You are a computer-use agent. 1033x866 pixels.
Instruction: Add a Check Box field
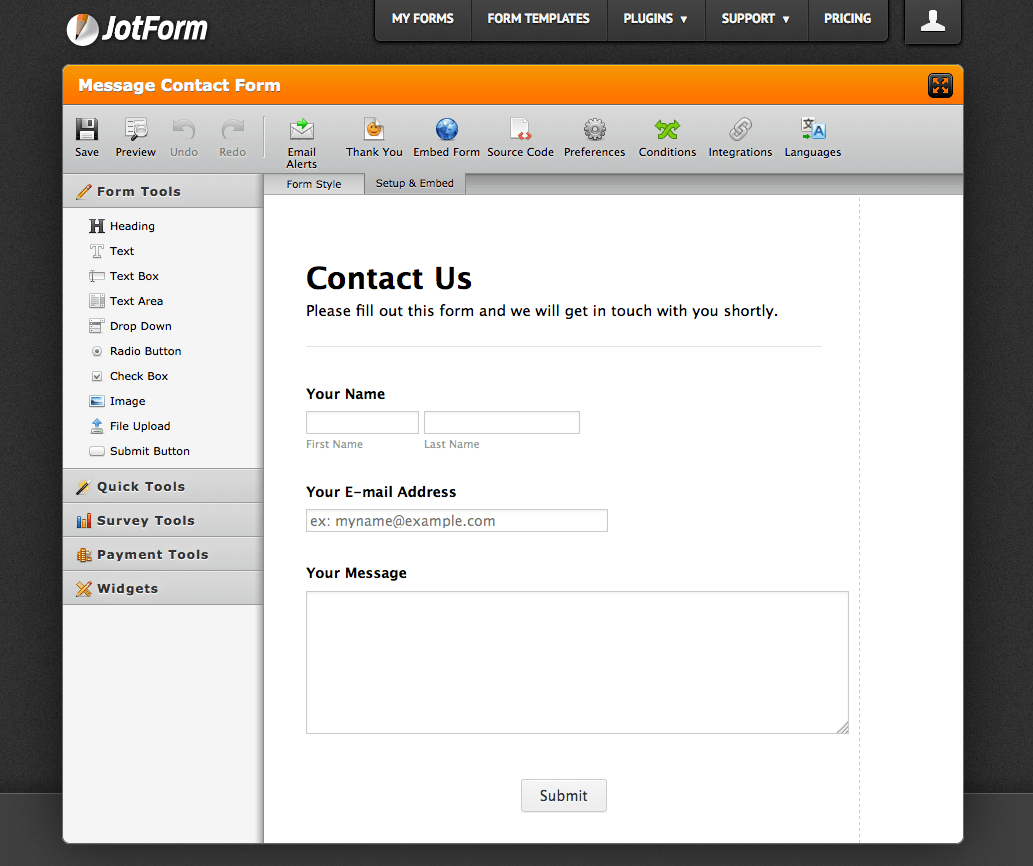[x=138, y=376]
